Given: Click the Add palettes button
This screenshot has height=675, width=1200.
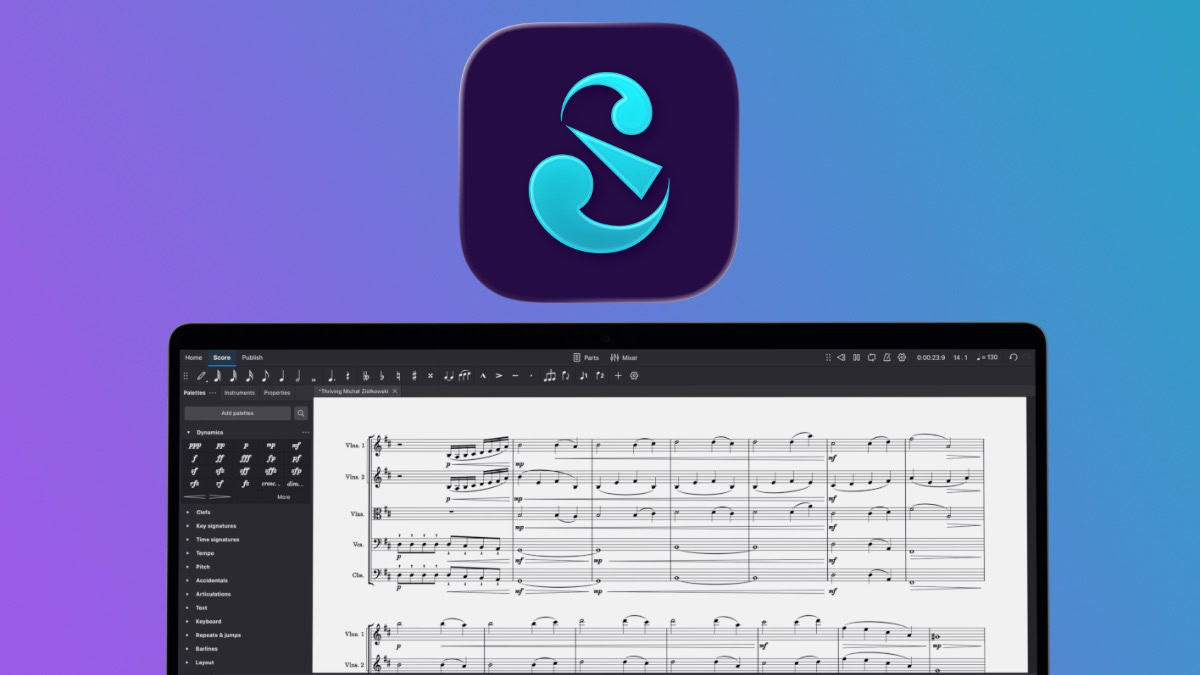Looking at the screenshot, I should pyautogui.click(x=238, y=413).
